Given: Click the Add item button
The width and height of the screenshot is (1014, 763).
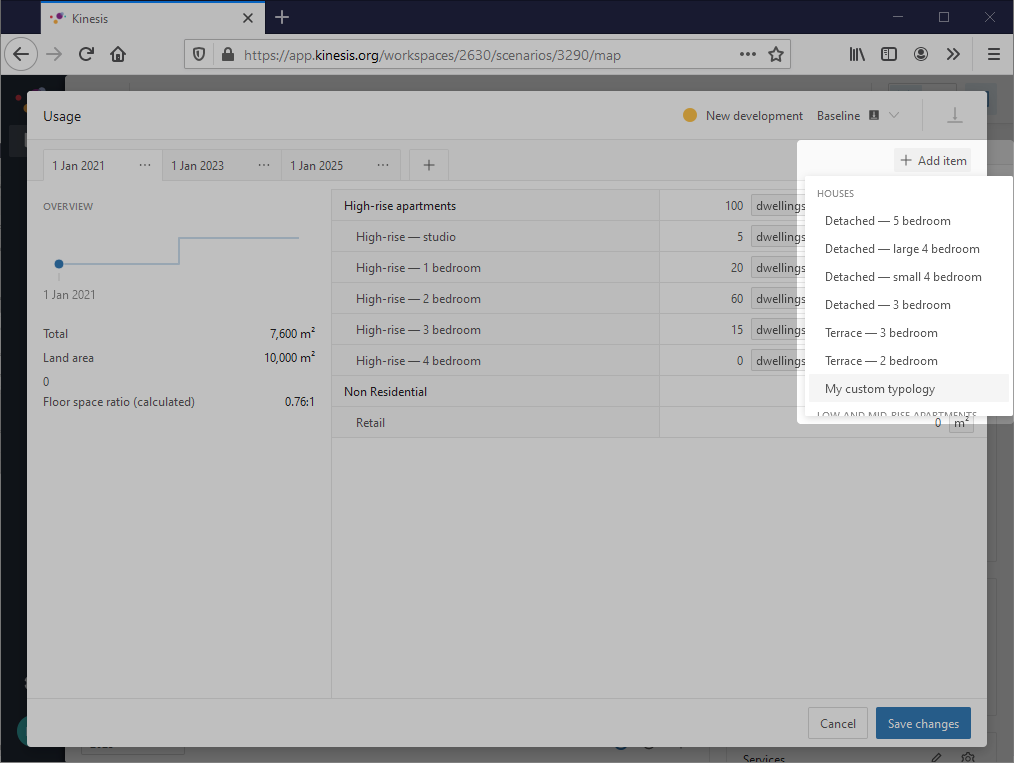Looking at the screenshot, I should pyautogui.click(x=933, y=160).
